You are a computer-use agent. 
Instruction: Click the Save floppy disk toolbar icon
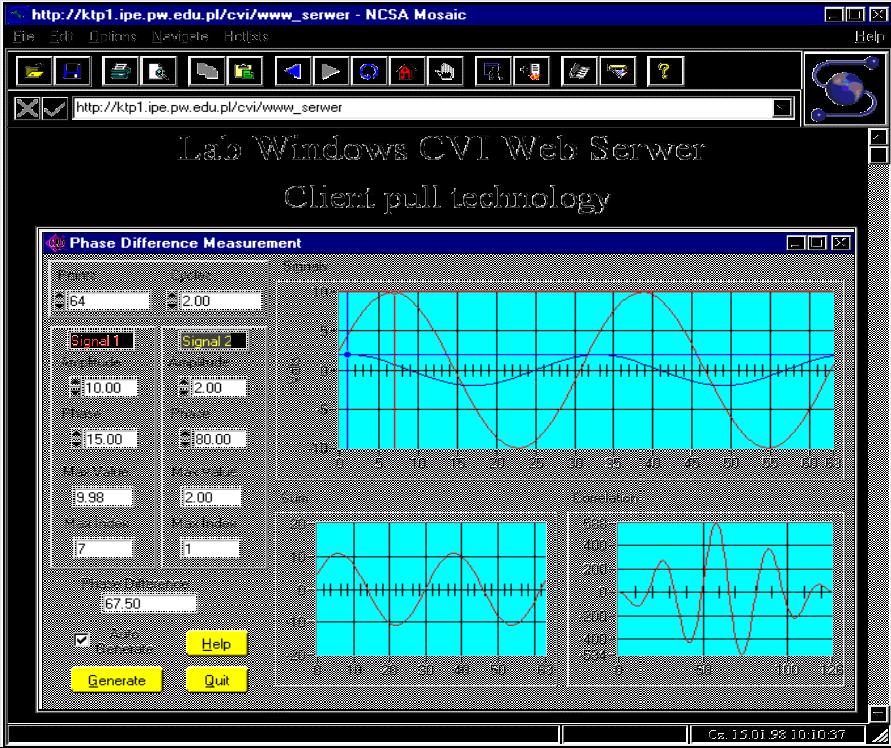(72, 72)
